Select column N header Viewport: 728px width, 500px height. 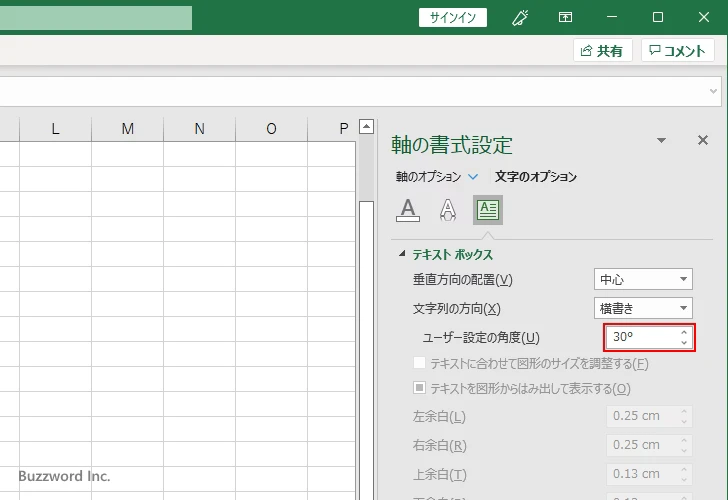coord(200,129)
